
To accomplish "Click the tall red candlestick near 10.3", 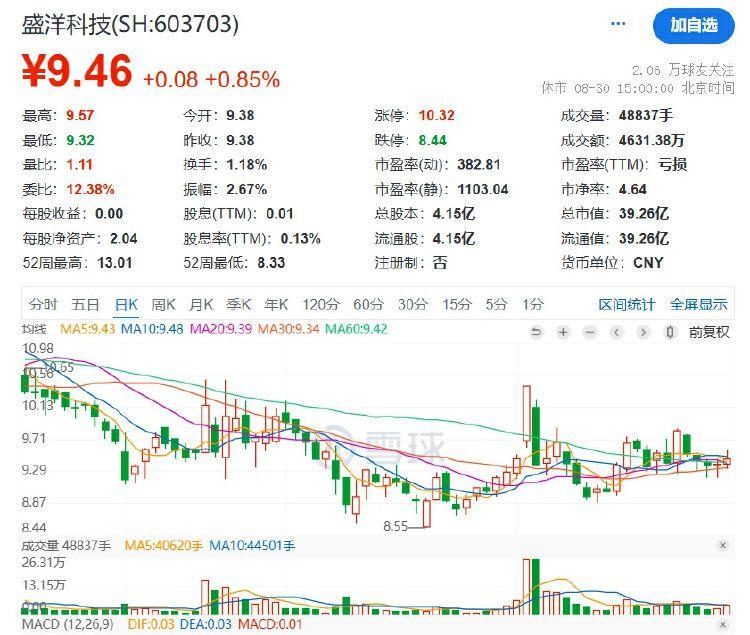I will coord(527,414).
